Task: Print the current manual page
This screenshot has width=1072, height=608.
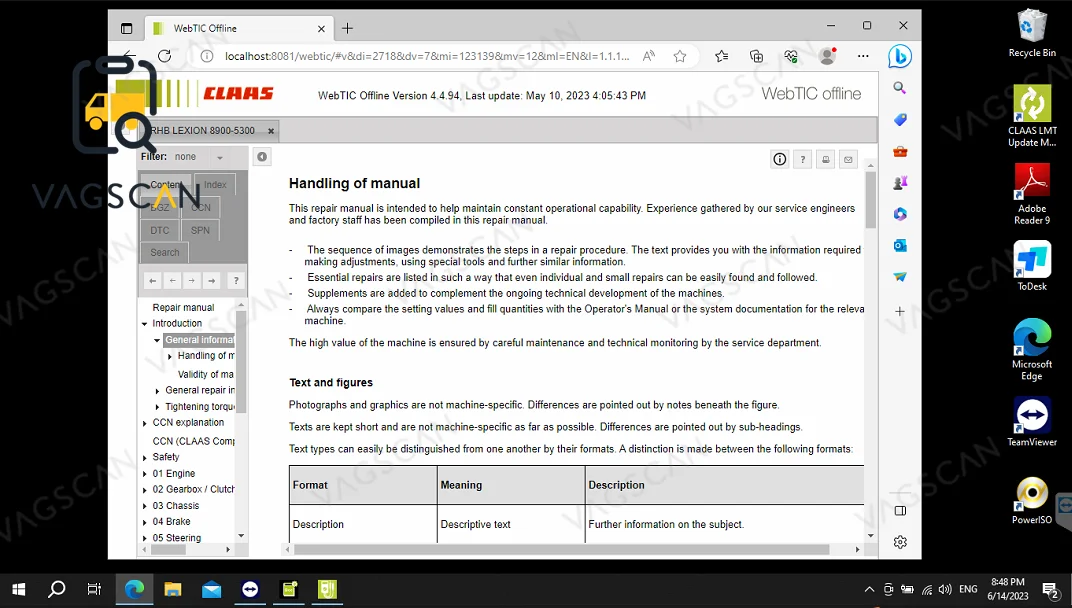Action: pyautogui.click(x=825, y=159)
